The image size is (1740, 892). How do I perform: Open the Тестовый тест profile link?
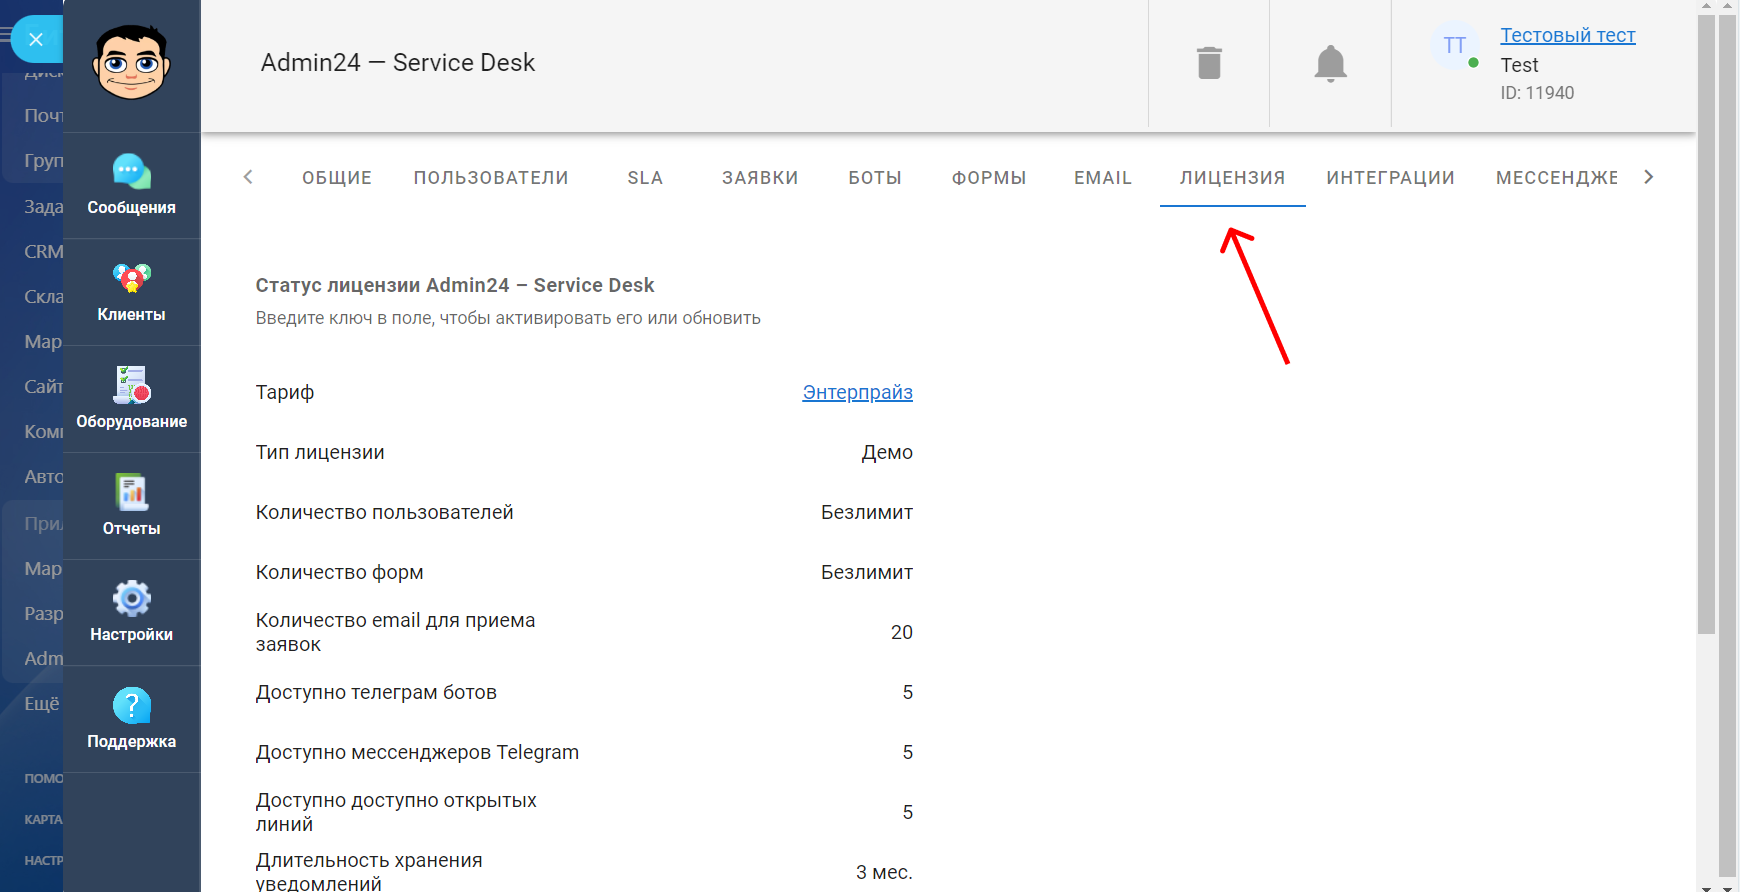pos(1568,35)
